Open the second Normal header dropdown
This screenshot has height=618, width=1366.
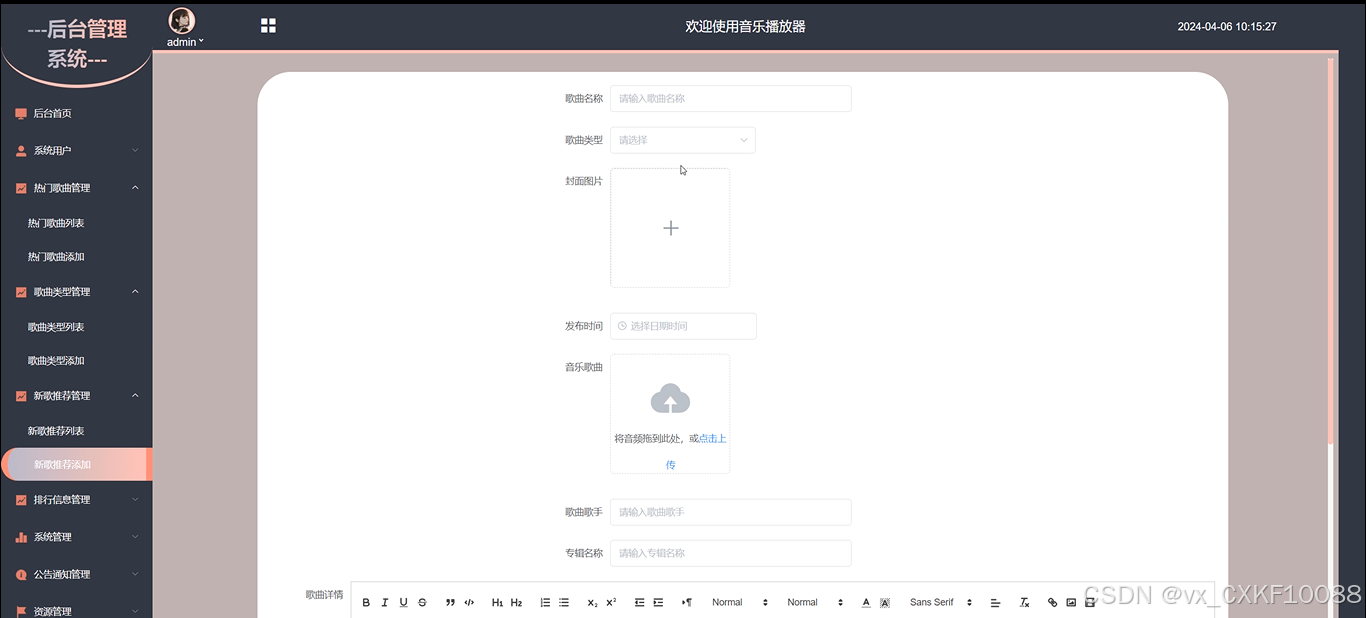(x=815, y=602)
